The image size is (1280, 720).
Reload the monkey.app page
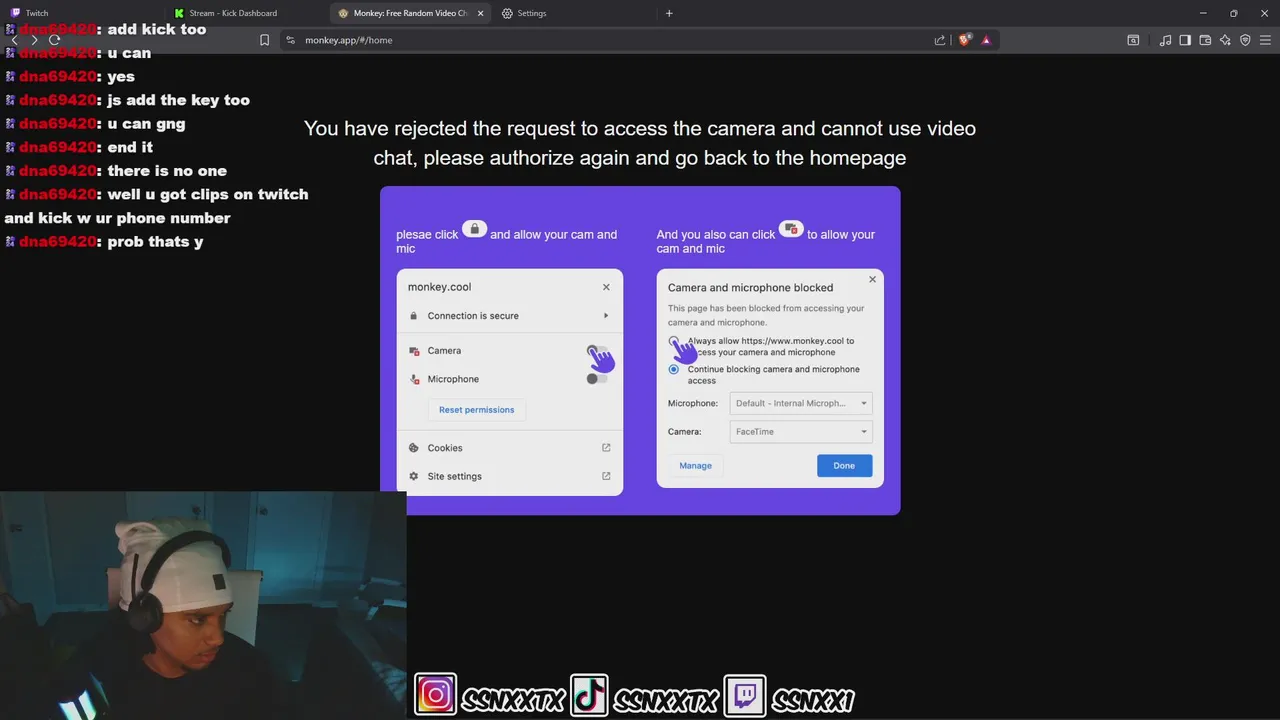pyautogui.click(x=55, y=40)
